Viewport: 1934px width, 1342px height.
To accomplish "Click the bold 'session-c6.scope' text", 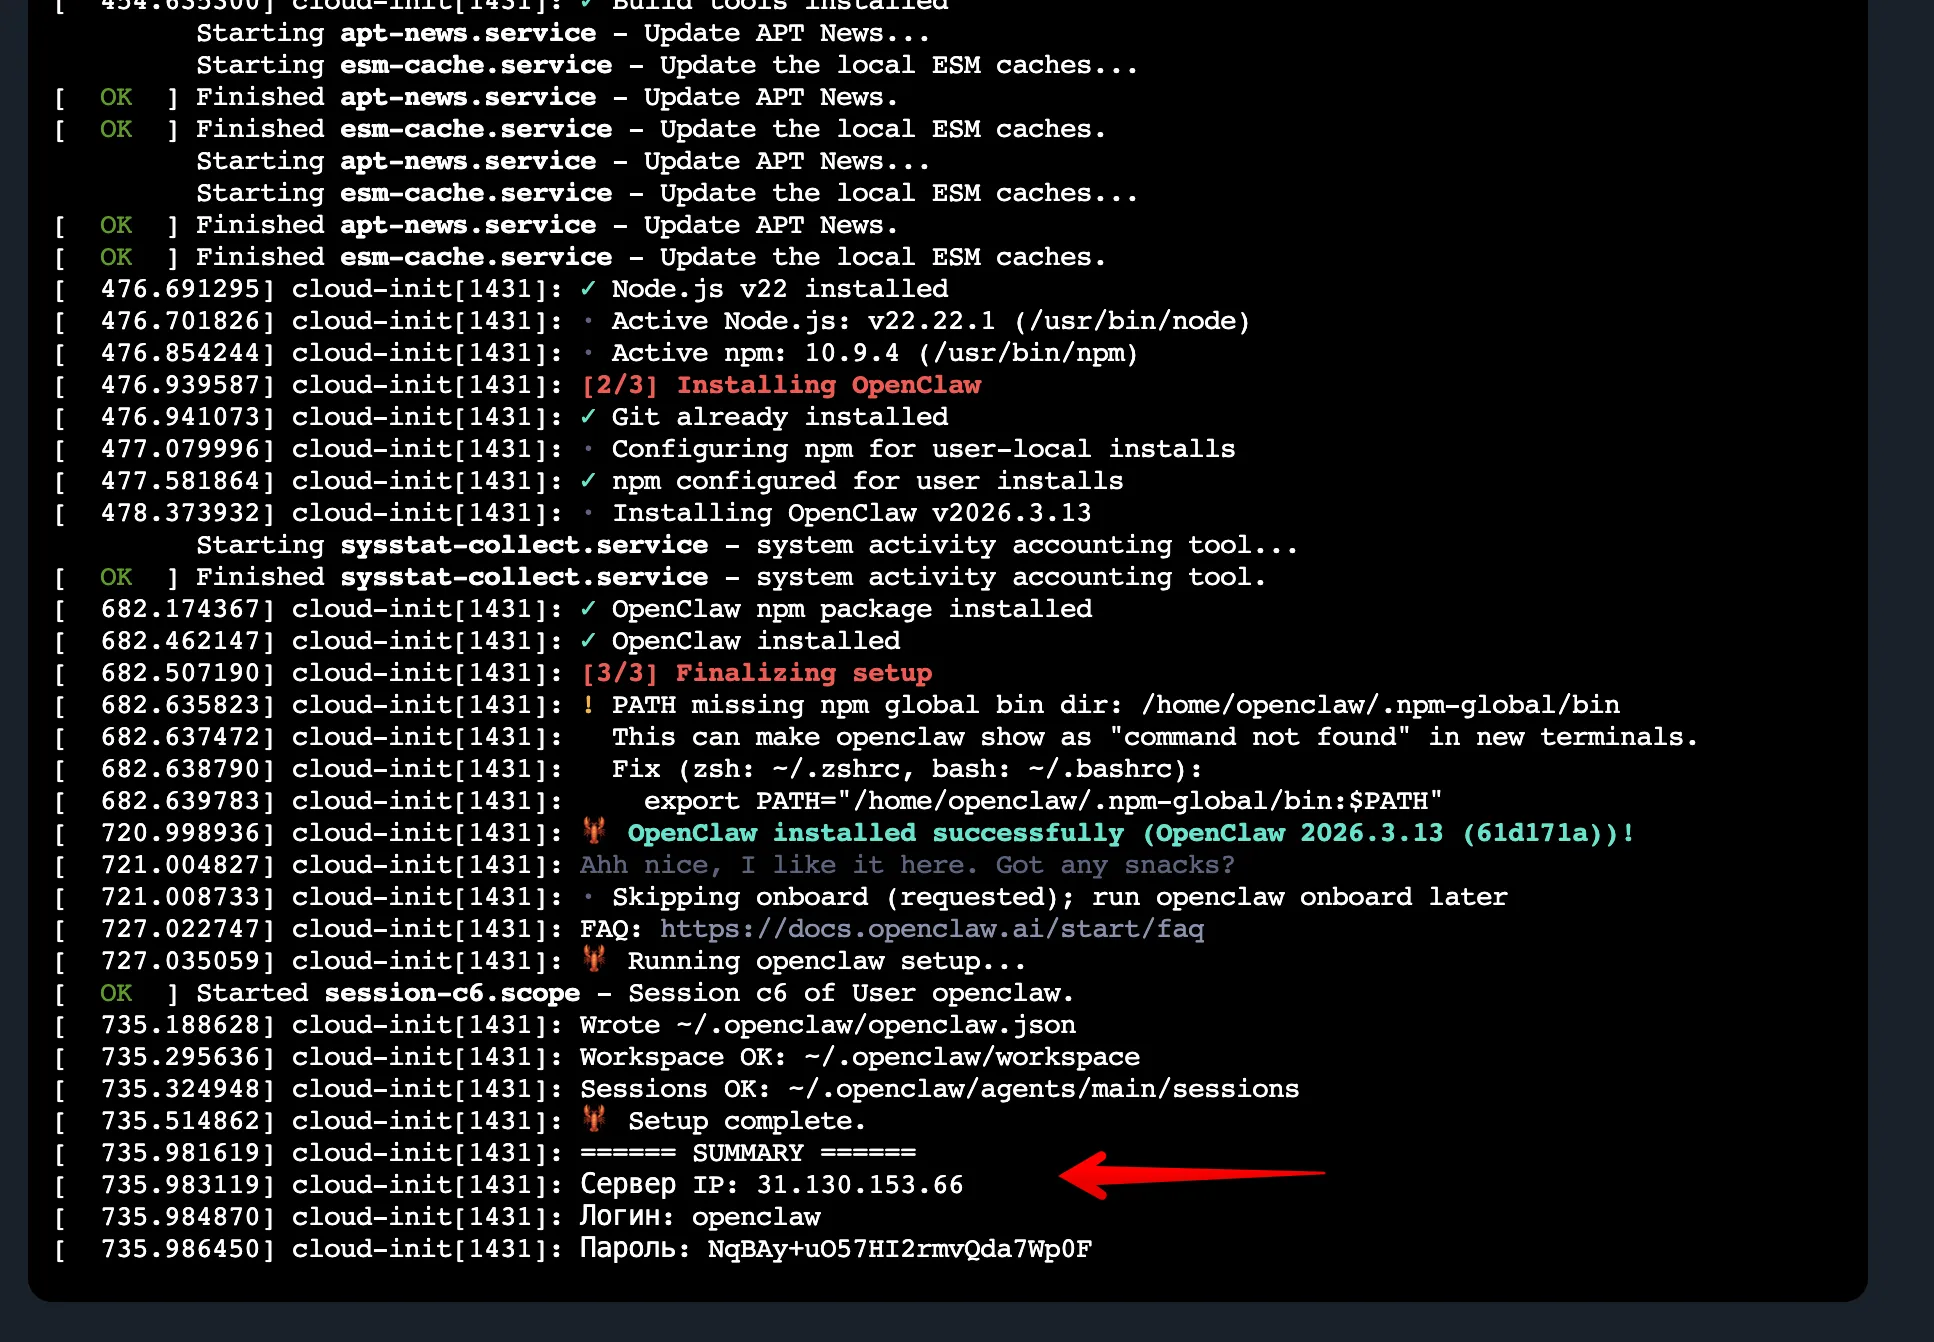I will 452,993.
